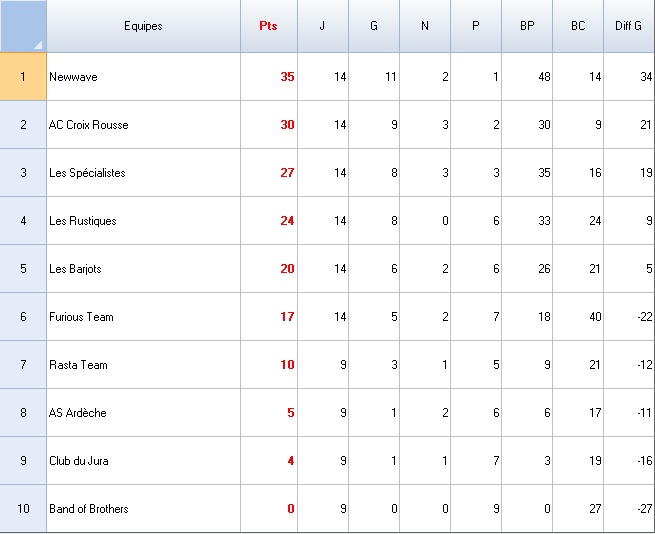Click the Newwave team cell

coord(143,76)
